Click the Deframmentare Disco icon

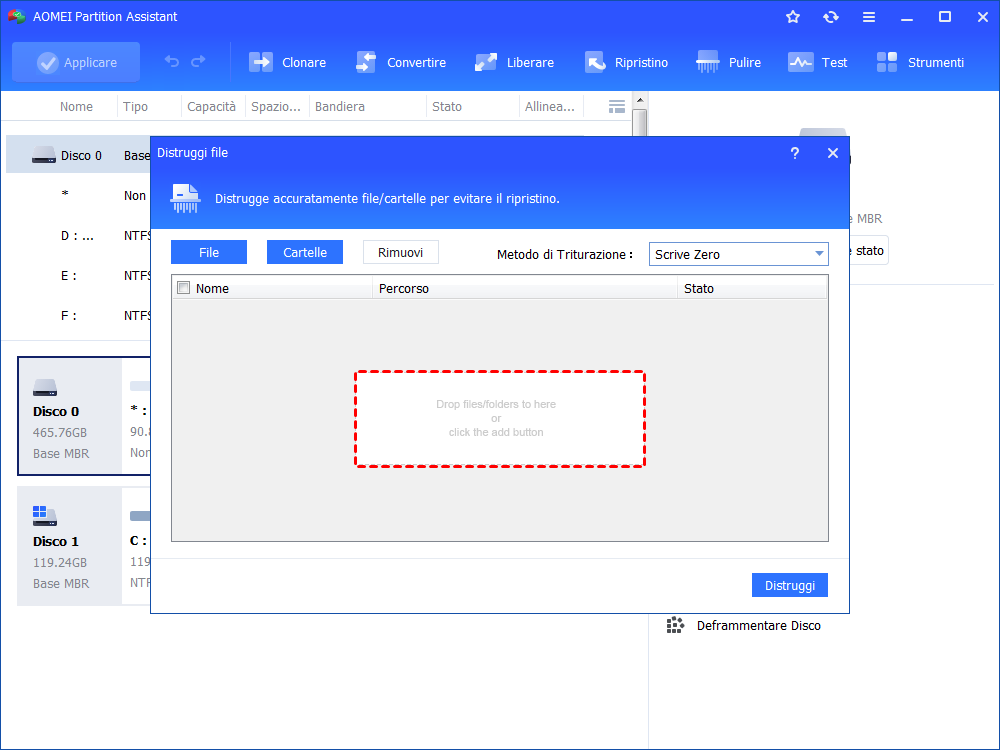tap(675, 625)
